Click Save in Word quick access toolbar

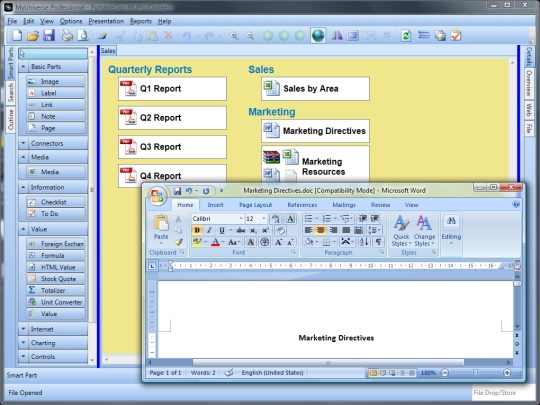pyautogui.click(x=177, y=191)
